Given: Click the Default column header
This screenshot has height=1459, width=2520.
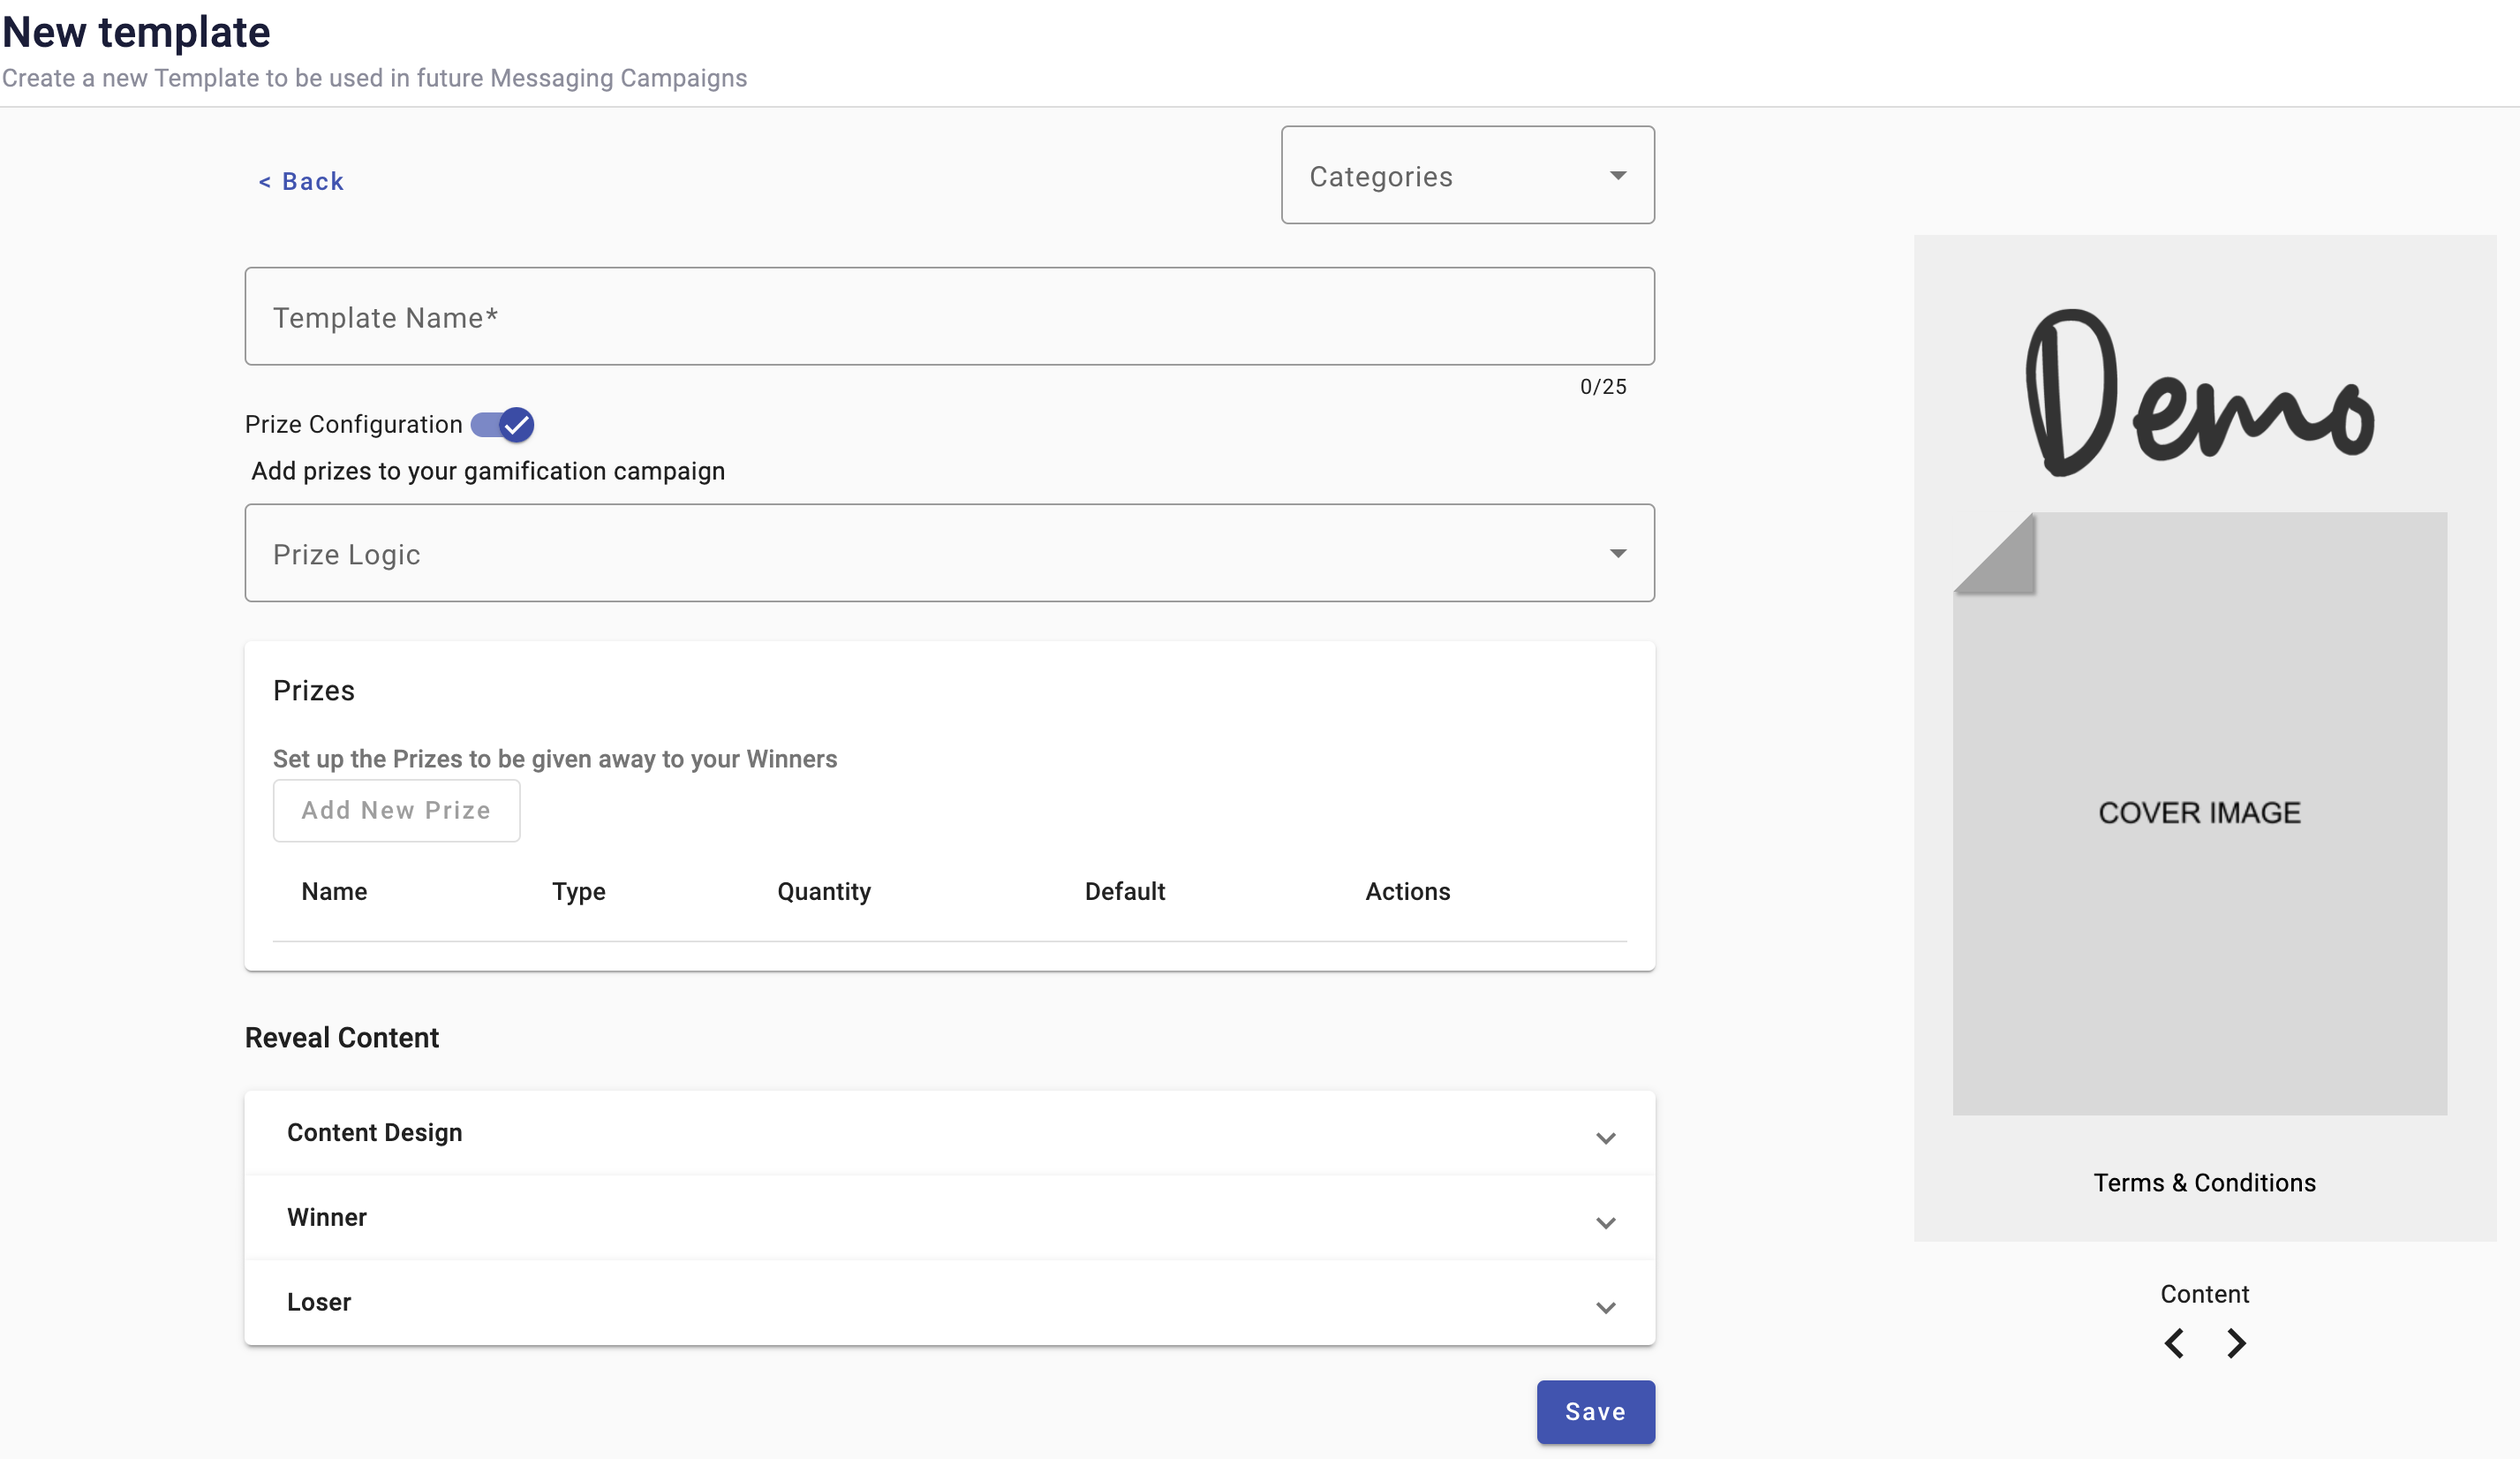Looking at the screenshot, I should 1125,891.
